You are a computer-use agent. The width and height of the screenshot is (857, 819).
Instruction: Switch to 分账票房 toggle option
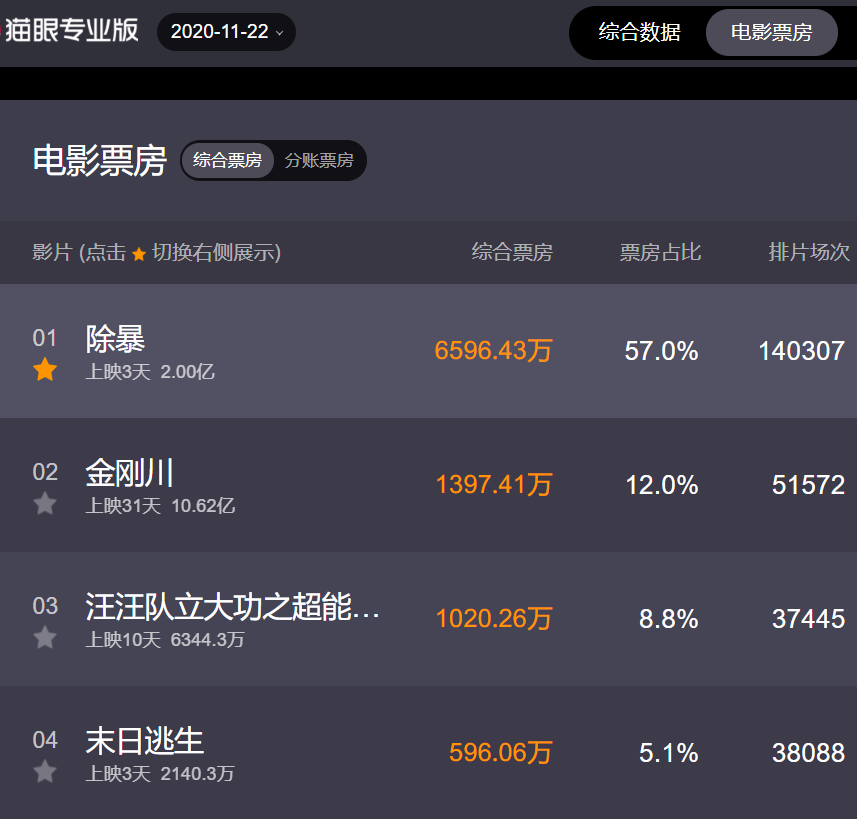(319, 160)
